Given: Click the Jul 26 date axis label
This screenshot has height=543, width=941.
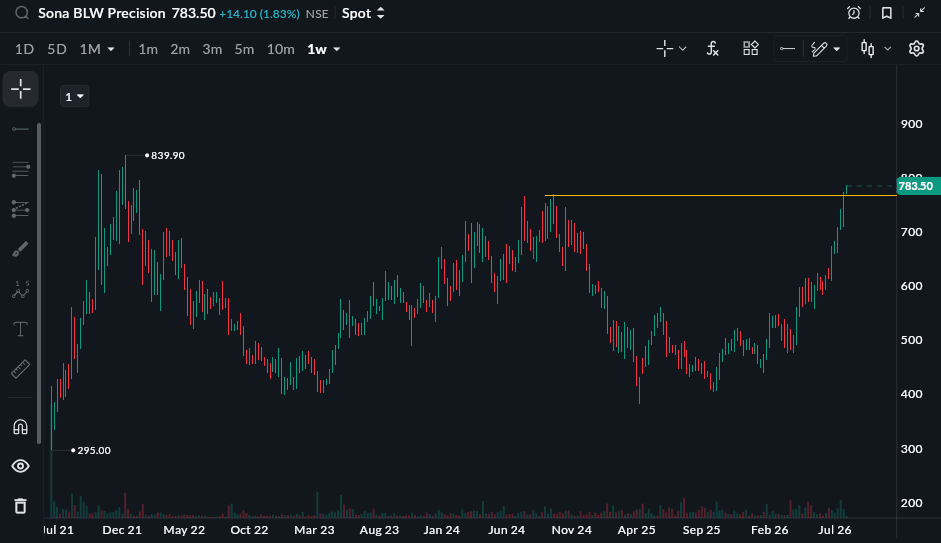Looking at the screenshot, I should (x=835, y=530).
